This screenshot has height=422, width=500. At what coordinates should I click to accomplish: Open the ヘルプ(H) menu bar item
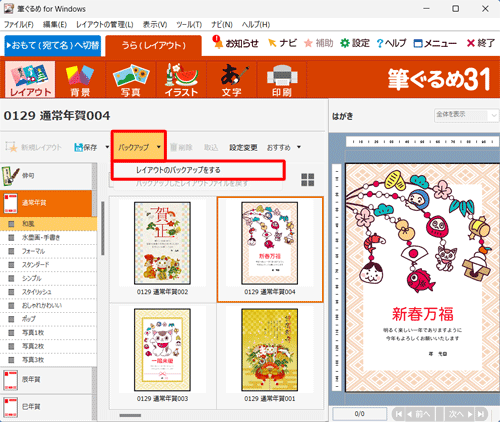(x=256, y=25)
